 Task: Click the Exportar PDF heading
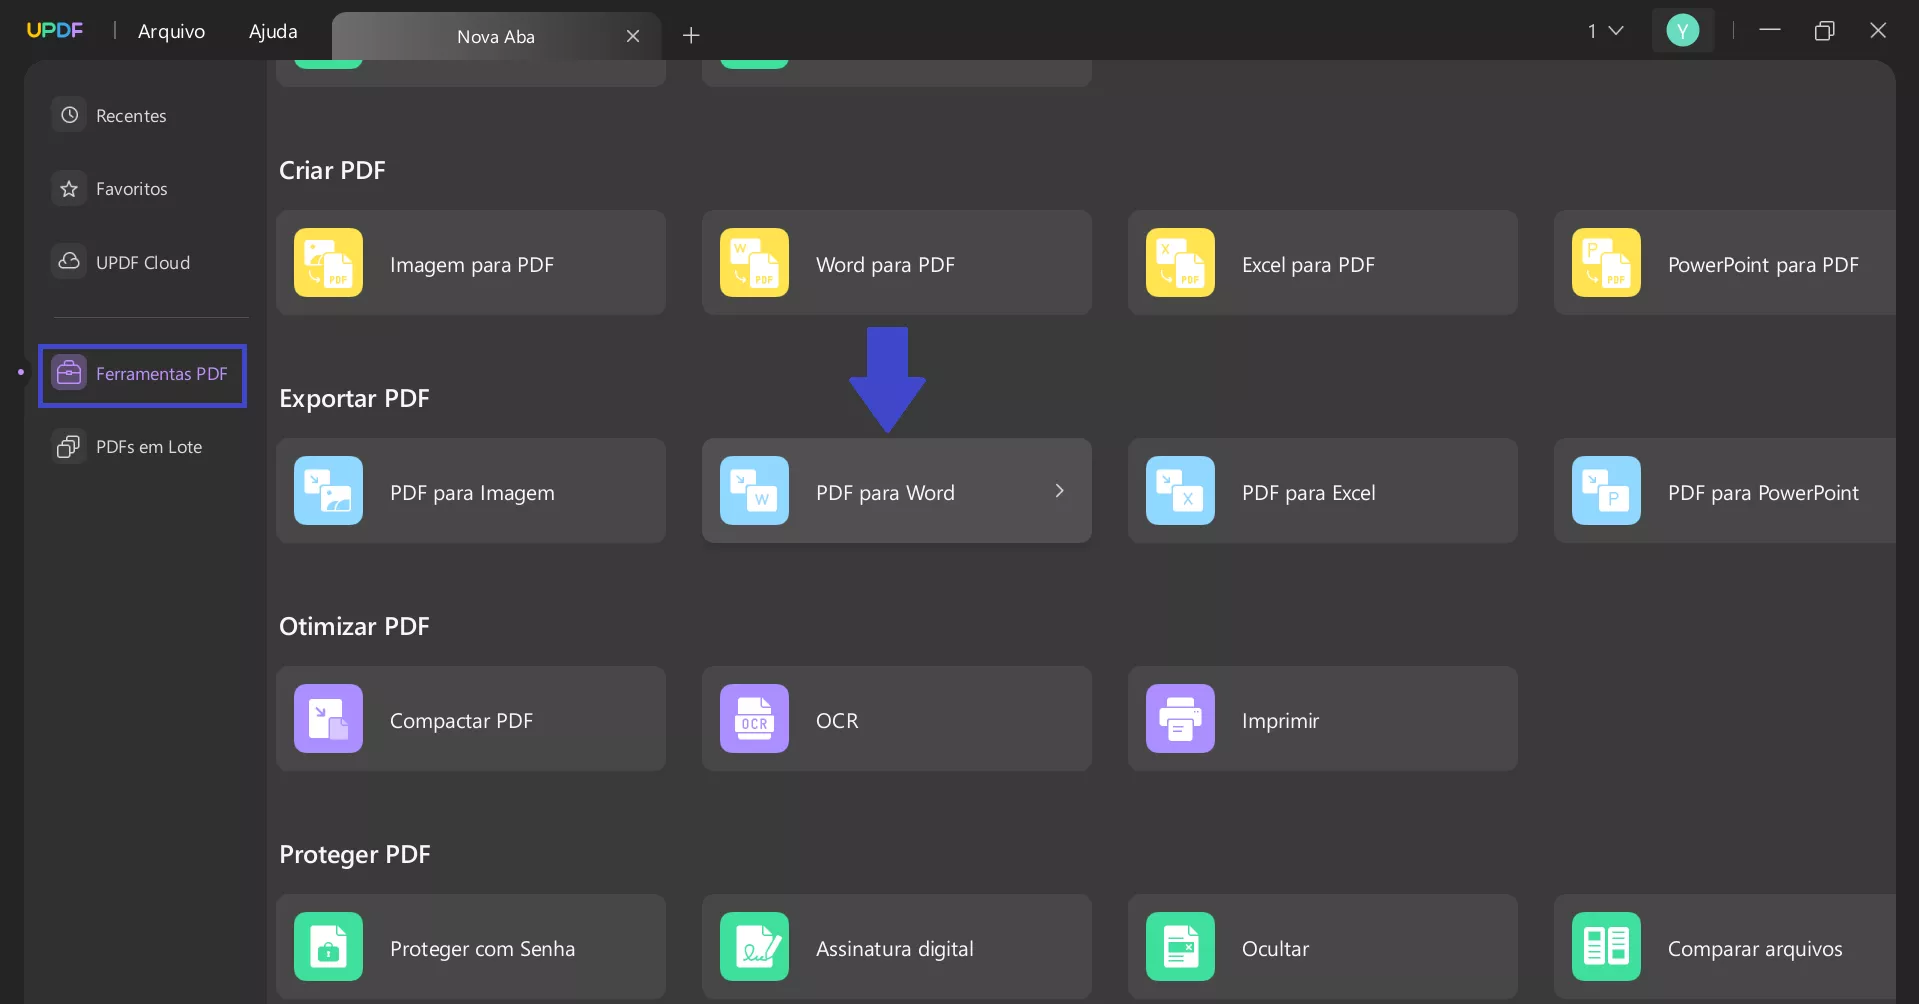point(354,398)
